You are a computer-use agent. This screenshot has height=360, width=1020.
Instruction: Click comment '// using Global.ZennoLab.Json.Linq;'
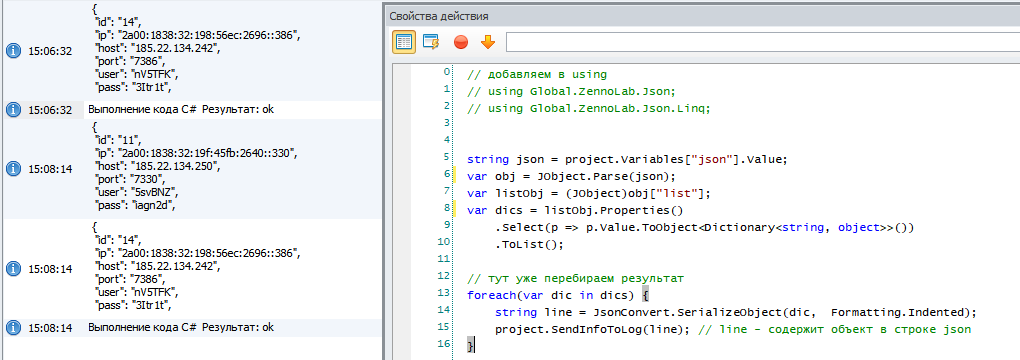pos(589,108)
